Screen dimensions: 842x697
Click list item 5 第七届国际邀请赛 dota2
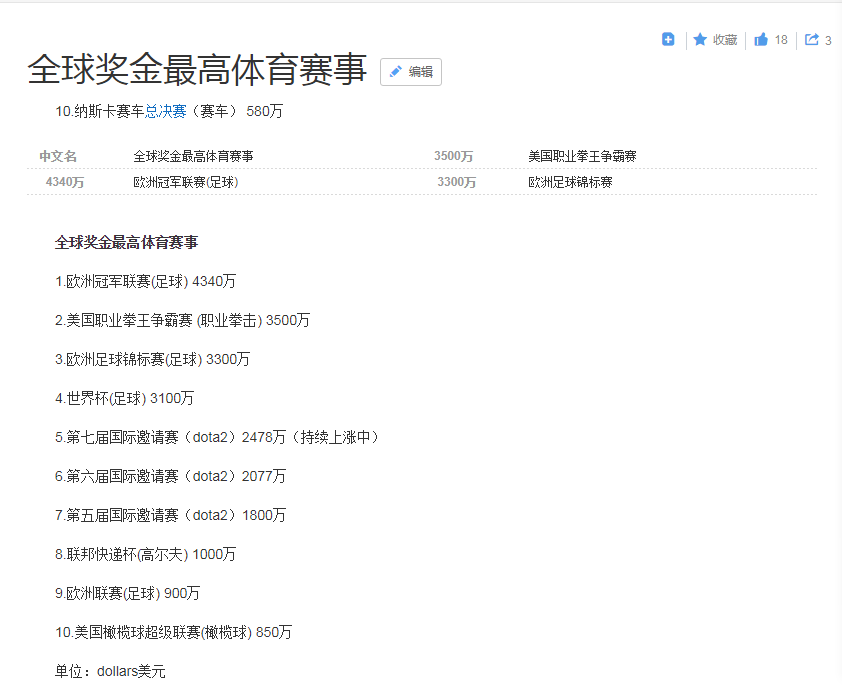(217, 437)
